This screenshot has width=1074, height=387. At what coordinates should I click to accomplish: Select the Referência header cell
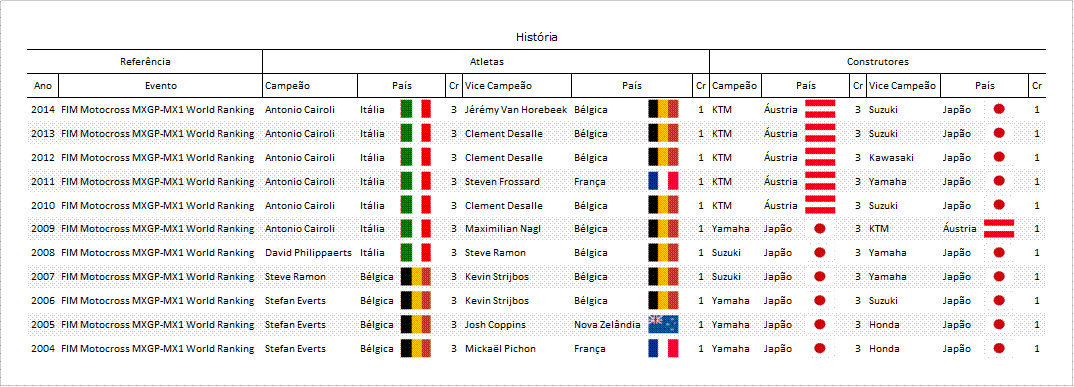[145, 62]
